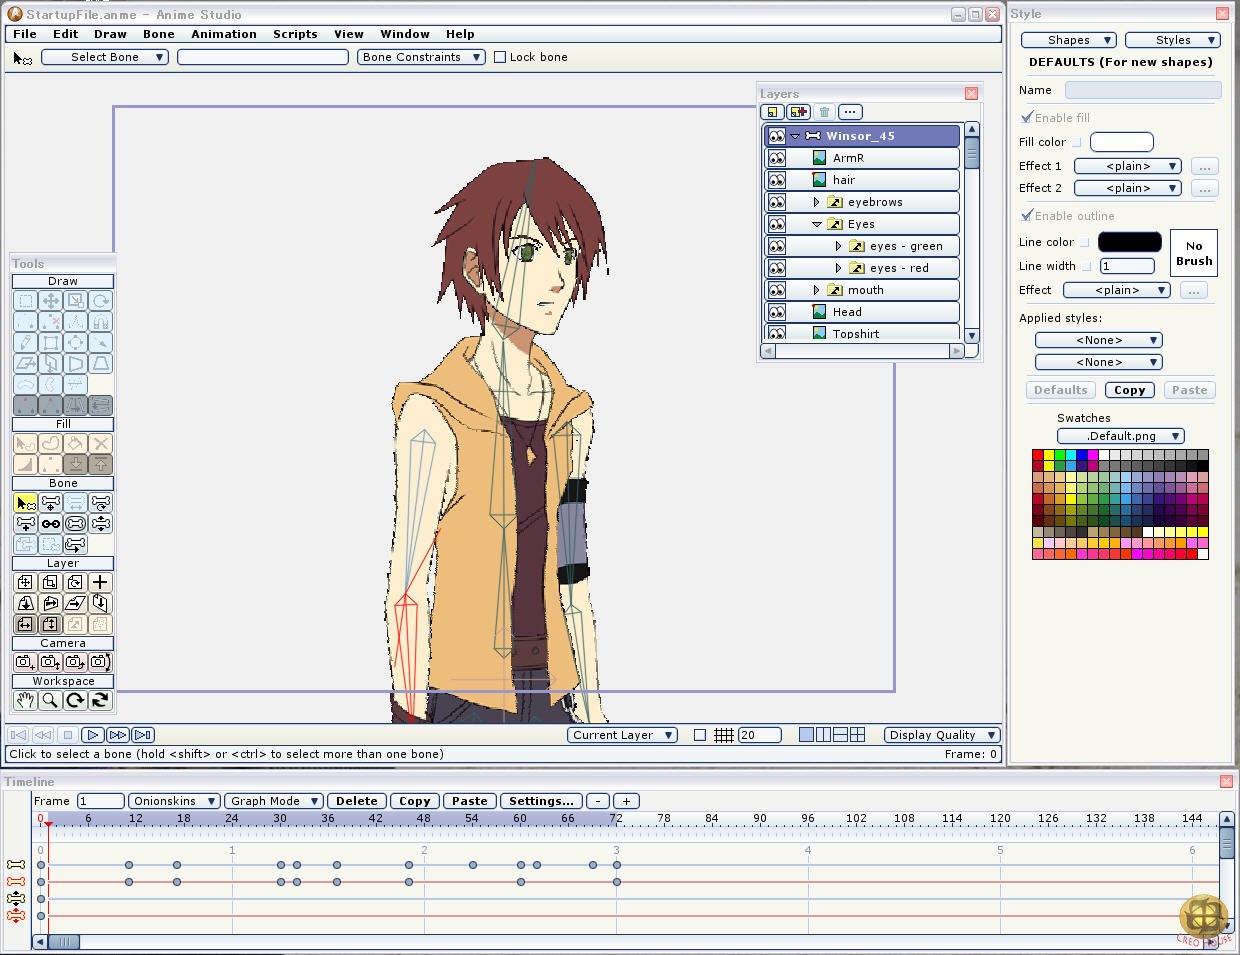Toggle the Fill color checkbox in Style panel
The width and height of the screenshot is (1240, 955).
click(x=1077, y=143)
